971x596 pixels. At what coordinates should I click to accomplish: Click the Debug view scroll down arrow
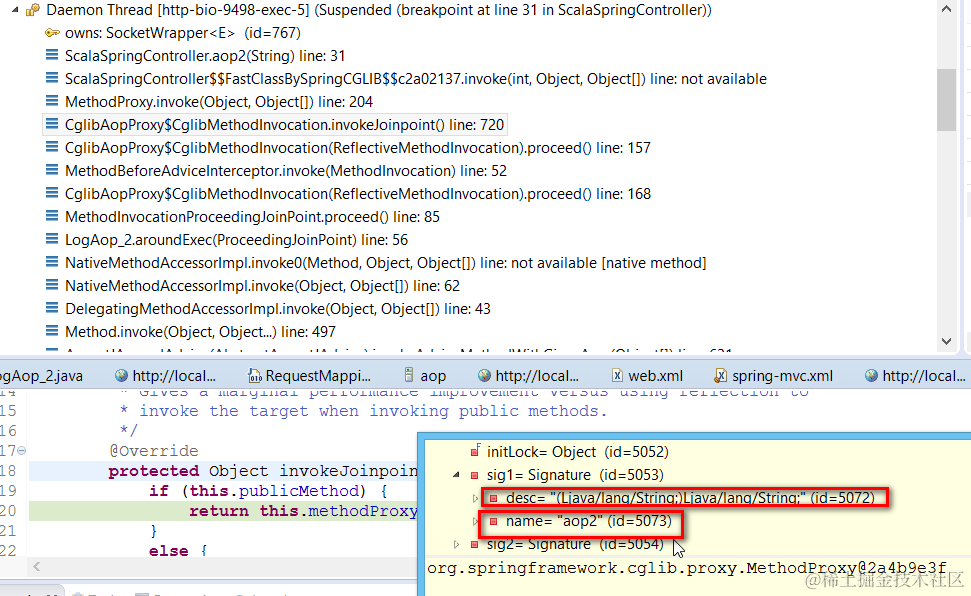pos(946,341)
